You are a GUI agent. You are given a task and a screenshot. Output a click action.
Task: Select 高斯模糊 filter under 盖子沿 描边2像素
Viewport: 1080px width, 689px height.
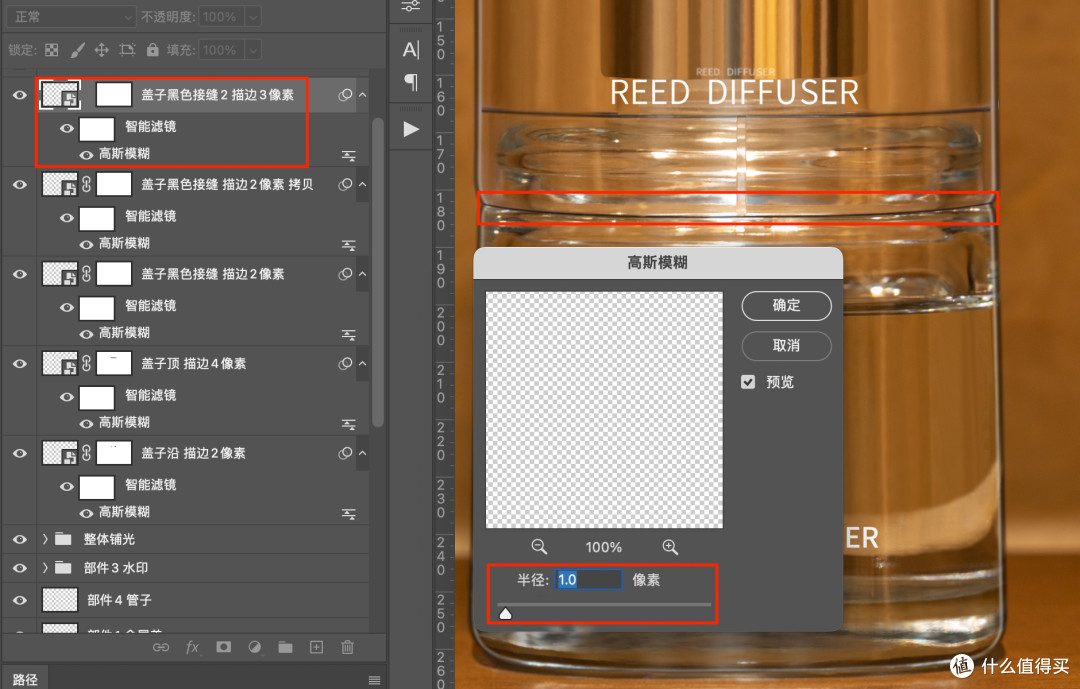click(124, 512)
